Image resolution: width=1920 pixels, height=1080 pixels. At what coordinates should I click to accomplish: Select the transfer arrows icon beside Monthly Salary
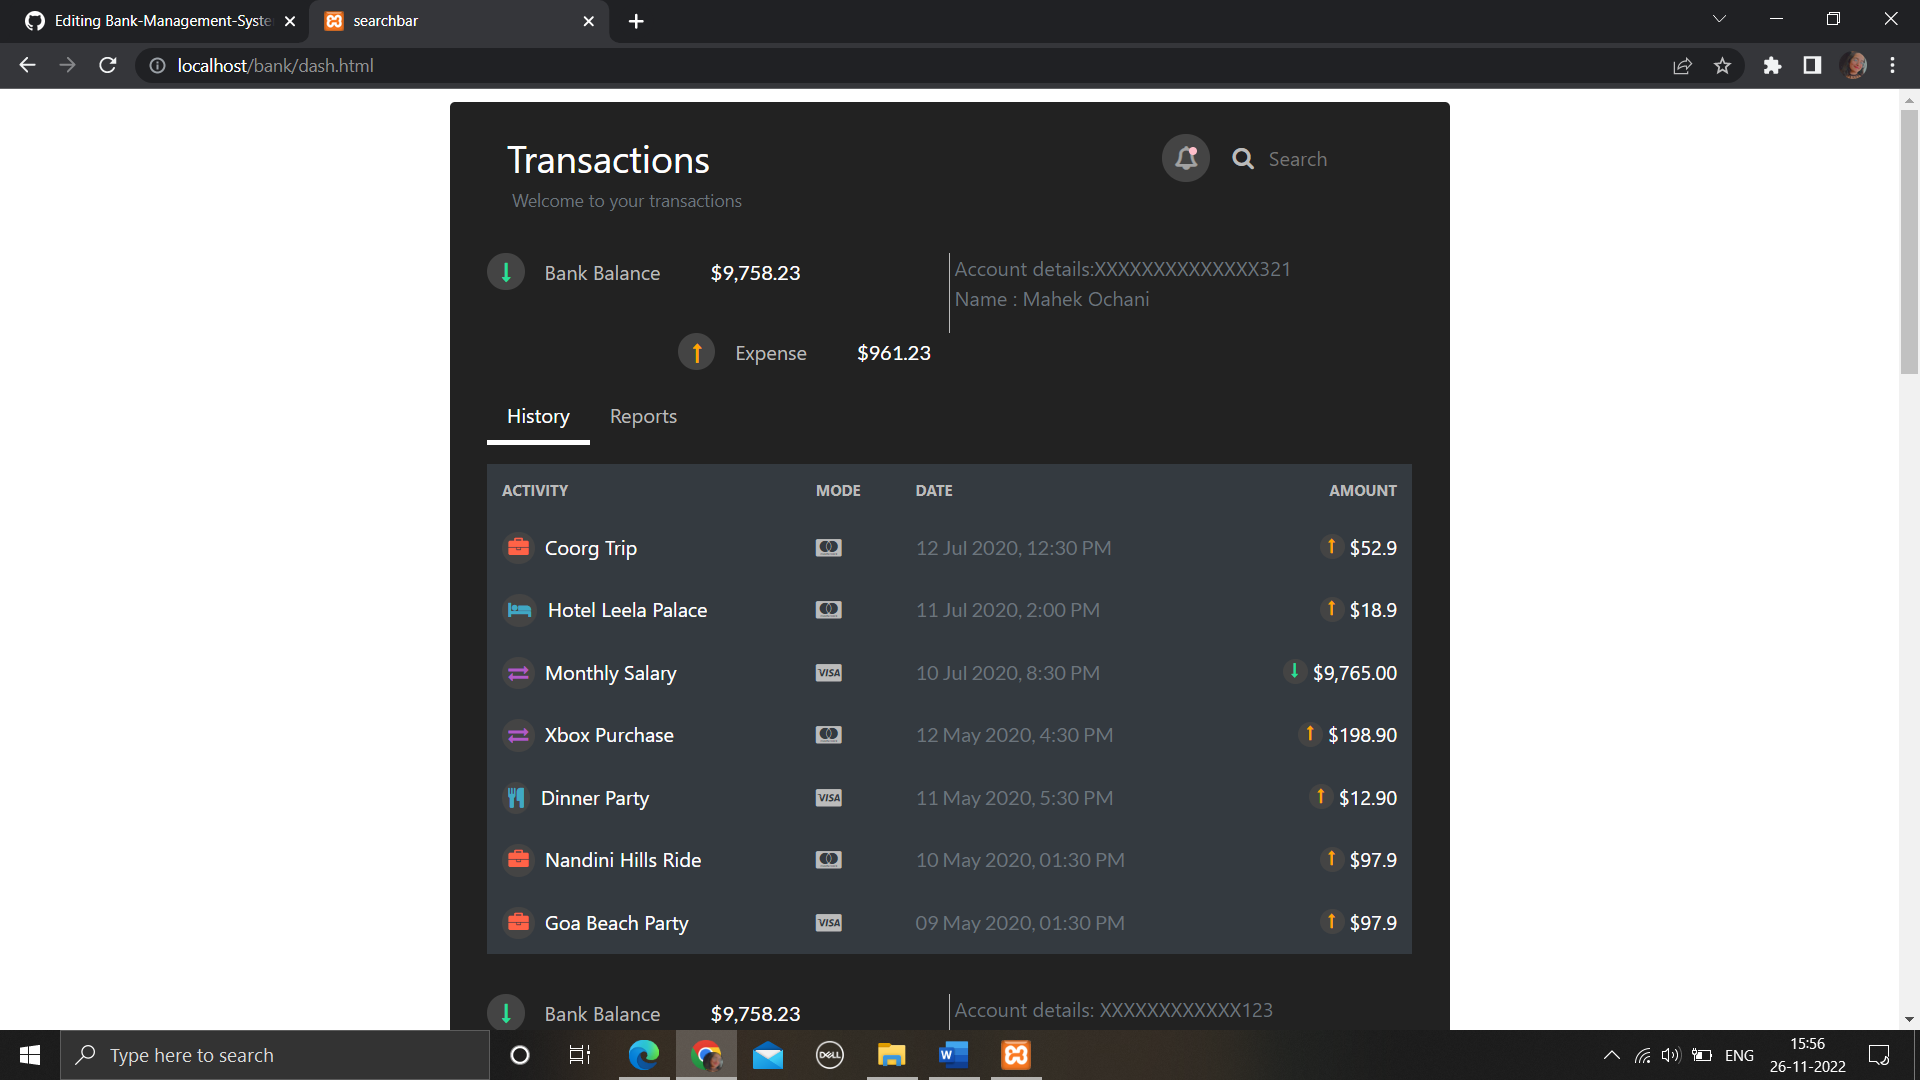[518, 673]
